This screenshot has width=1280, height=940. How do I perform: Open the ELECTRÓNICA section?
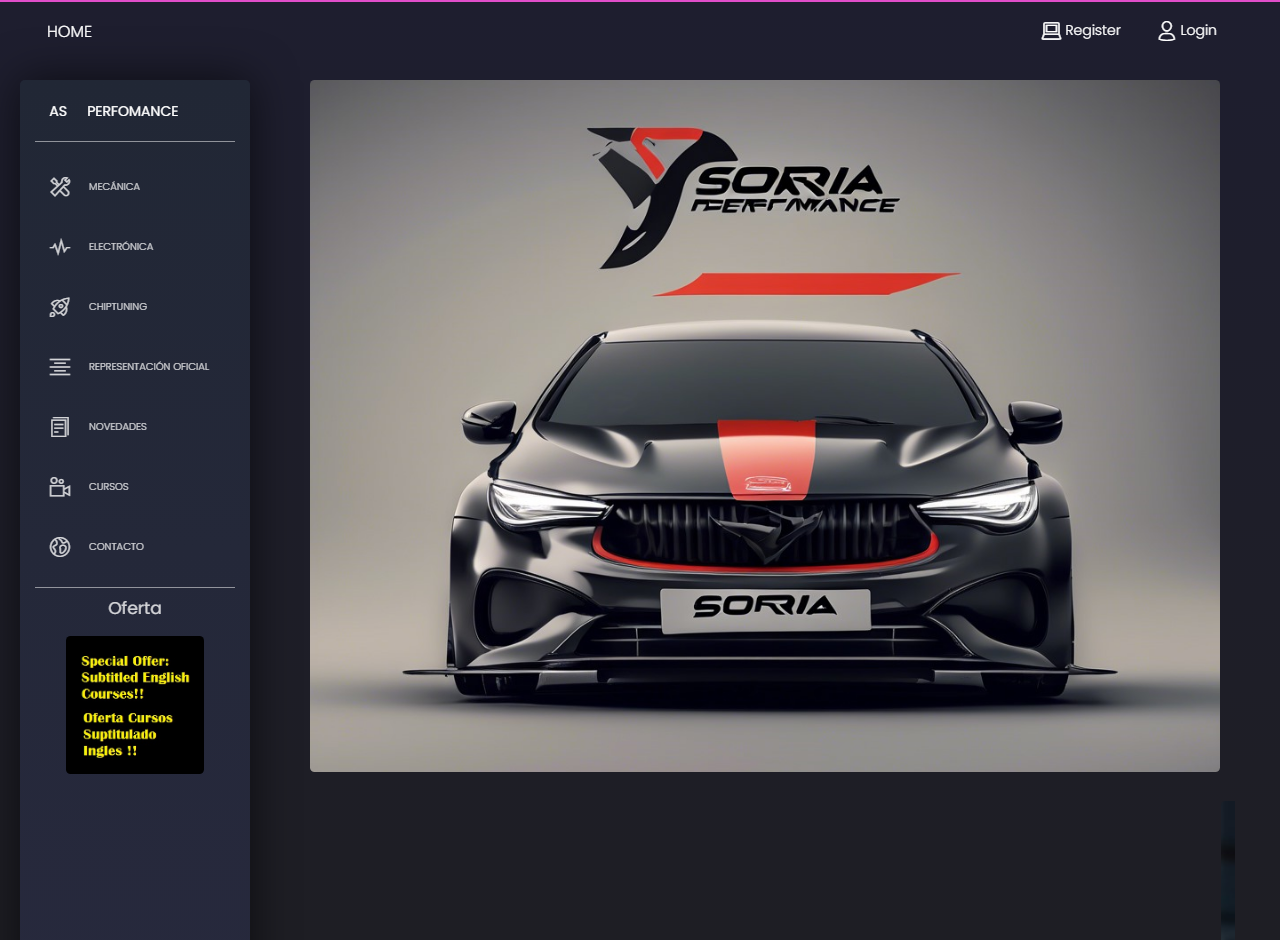click(121, 247)
